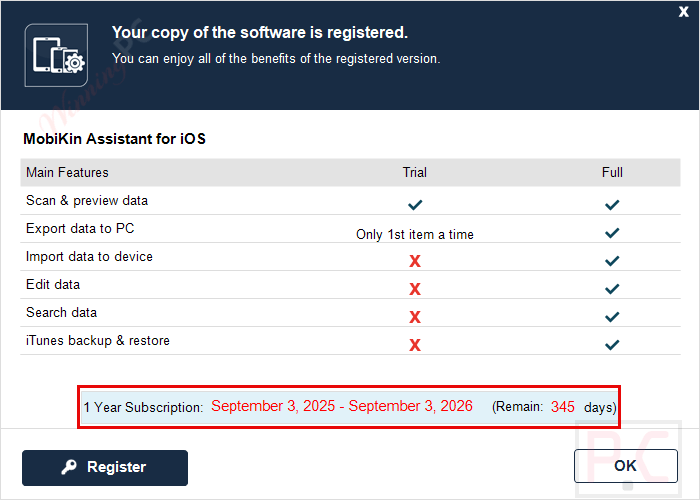Click the subscription dates 'September 3, 2025 - September 3, 2026'
This screenshot has height=500, width=700.
click(x=342, y=406)
